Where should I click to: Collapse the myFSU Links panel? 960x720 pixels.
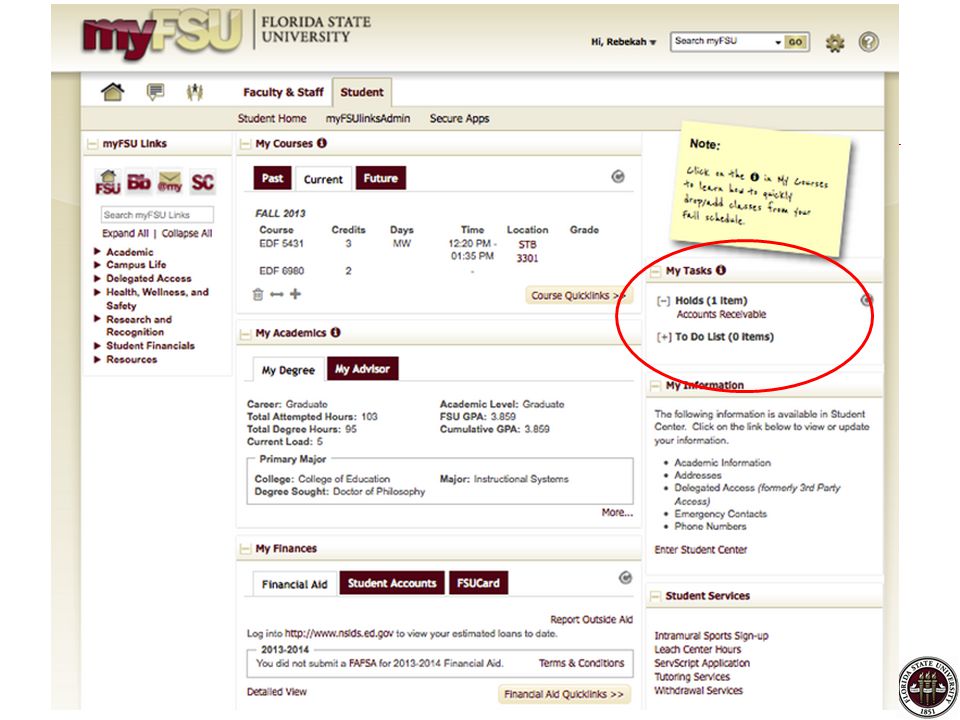pyautogui.click(x=92, y=144)
